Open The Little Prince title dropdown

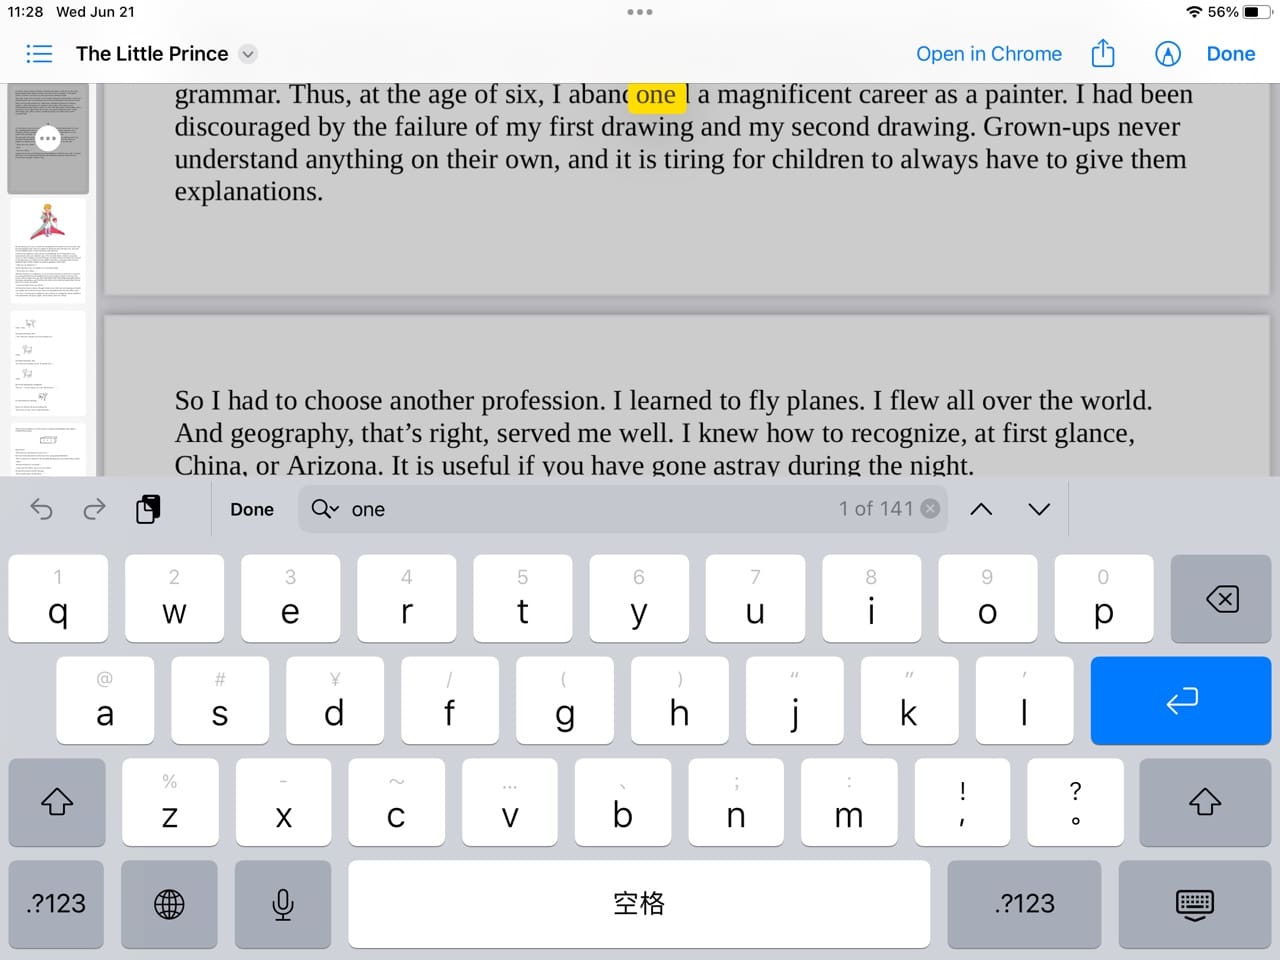pos(248,54)
